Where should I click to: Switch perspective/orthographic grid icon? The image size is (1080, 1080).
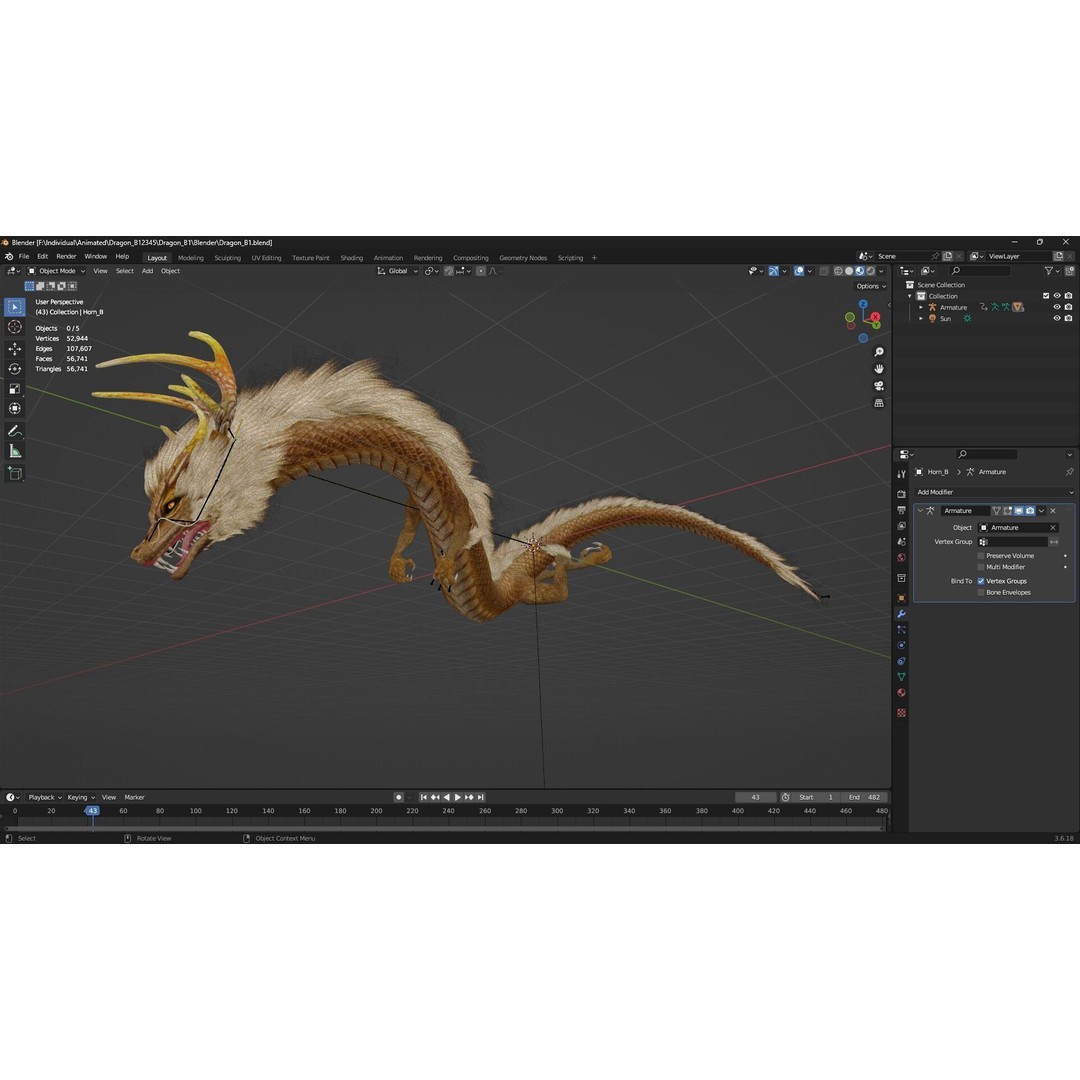point(879,403)
